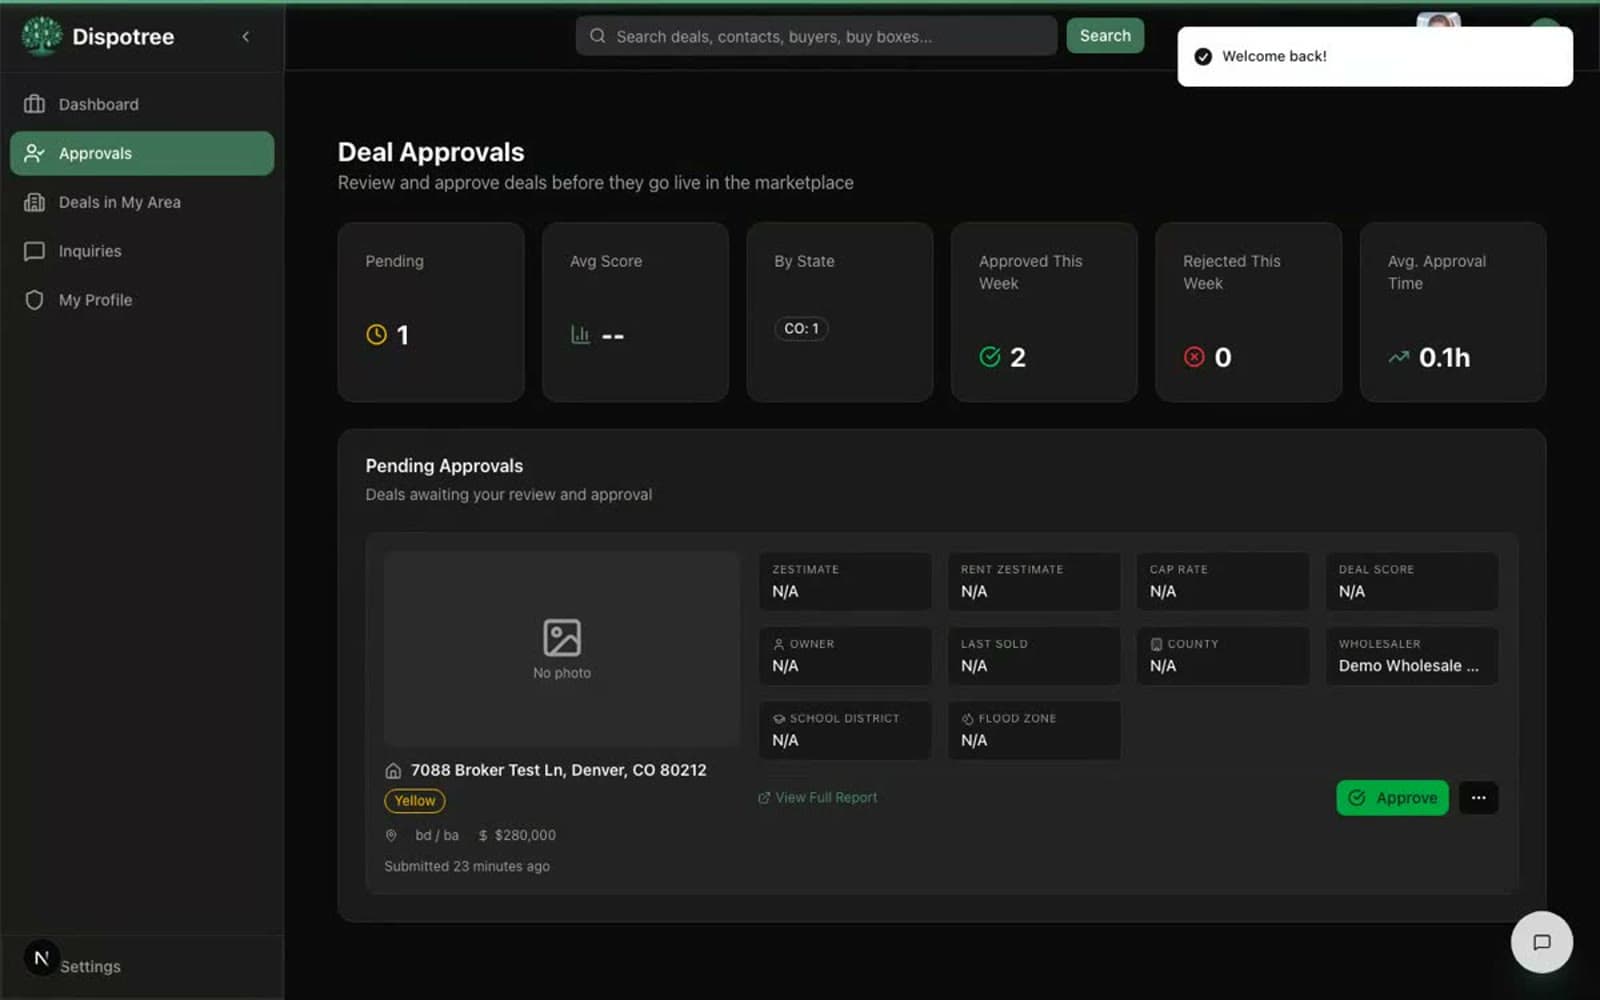Click the Deal Score N/A tile

pos(1412,581)
